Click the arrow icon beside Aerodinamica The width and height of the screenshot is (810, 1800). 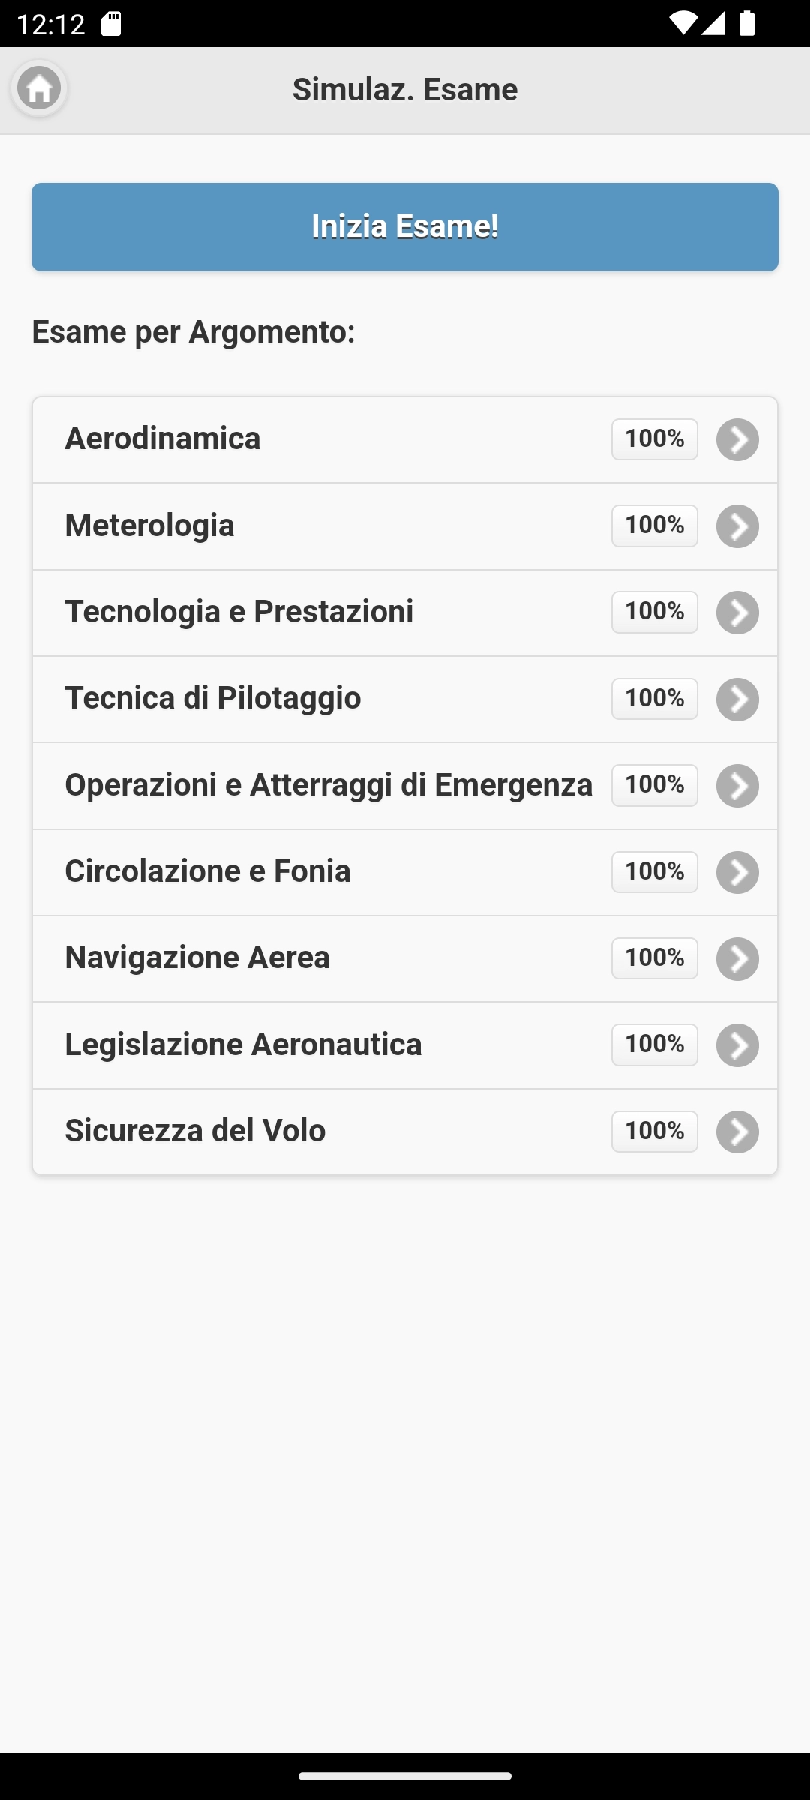(x=737, y=440)
